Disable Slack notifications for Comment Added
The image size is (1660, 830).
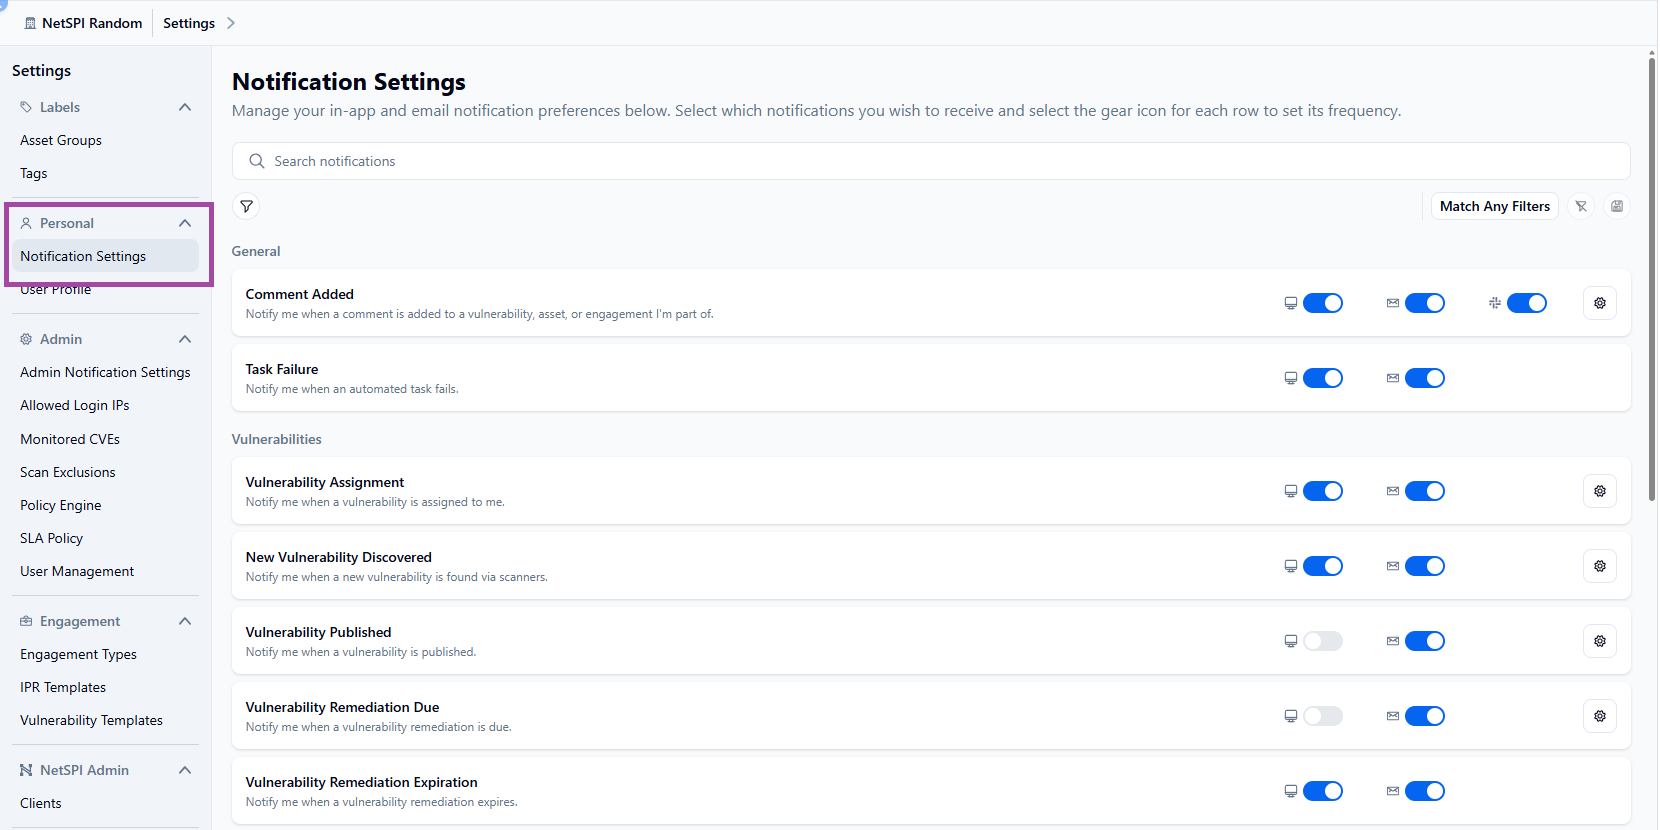point(1527,303)
